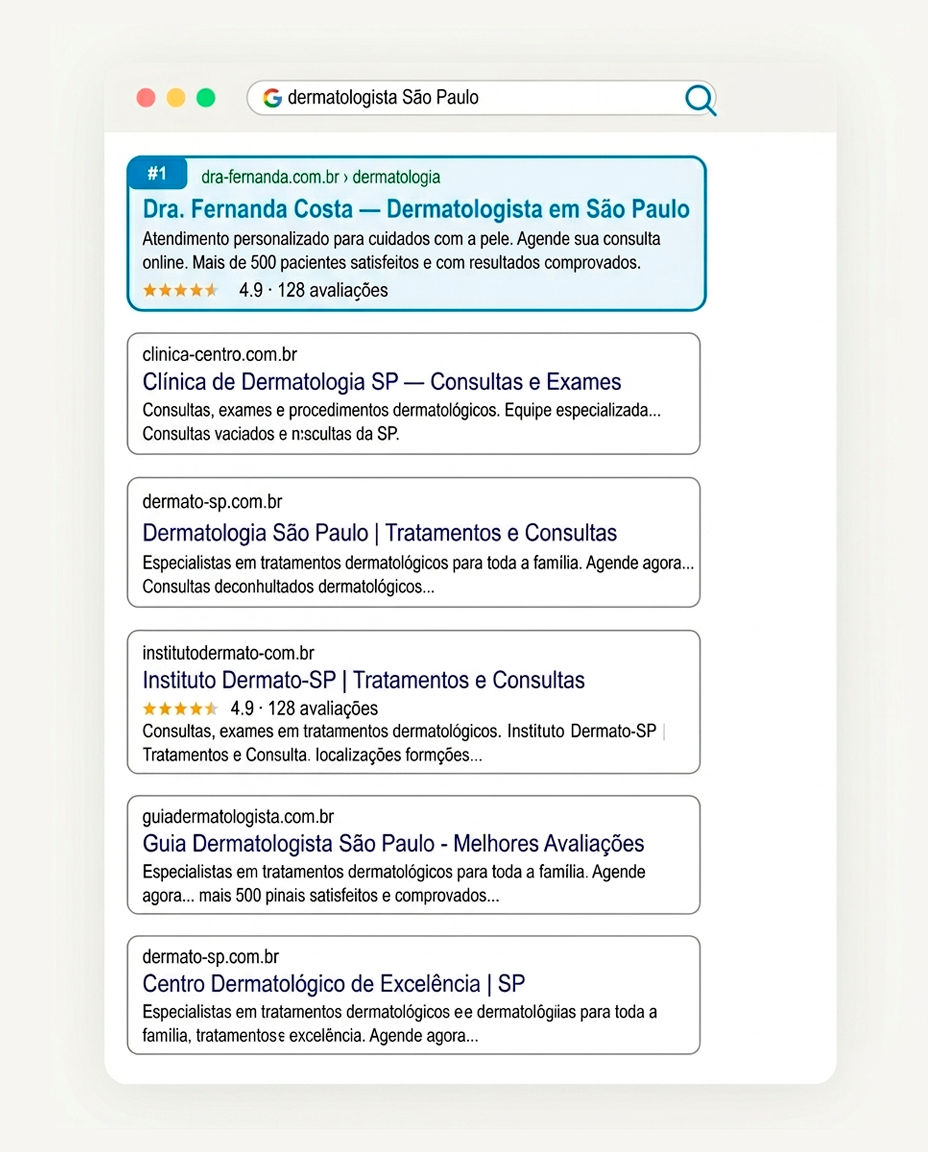Viewport: 928px width, 1152px height.
Task: Click the magnifying glass search icon
Action: 700,99
